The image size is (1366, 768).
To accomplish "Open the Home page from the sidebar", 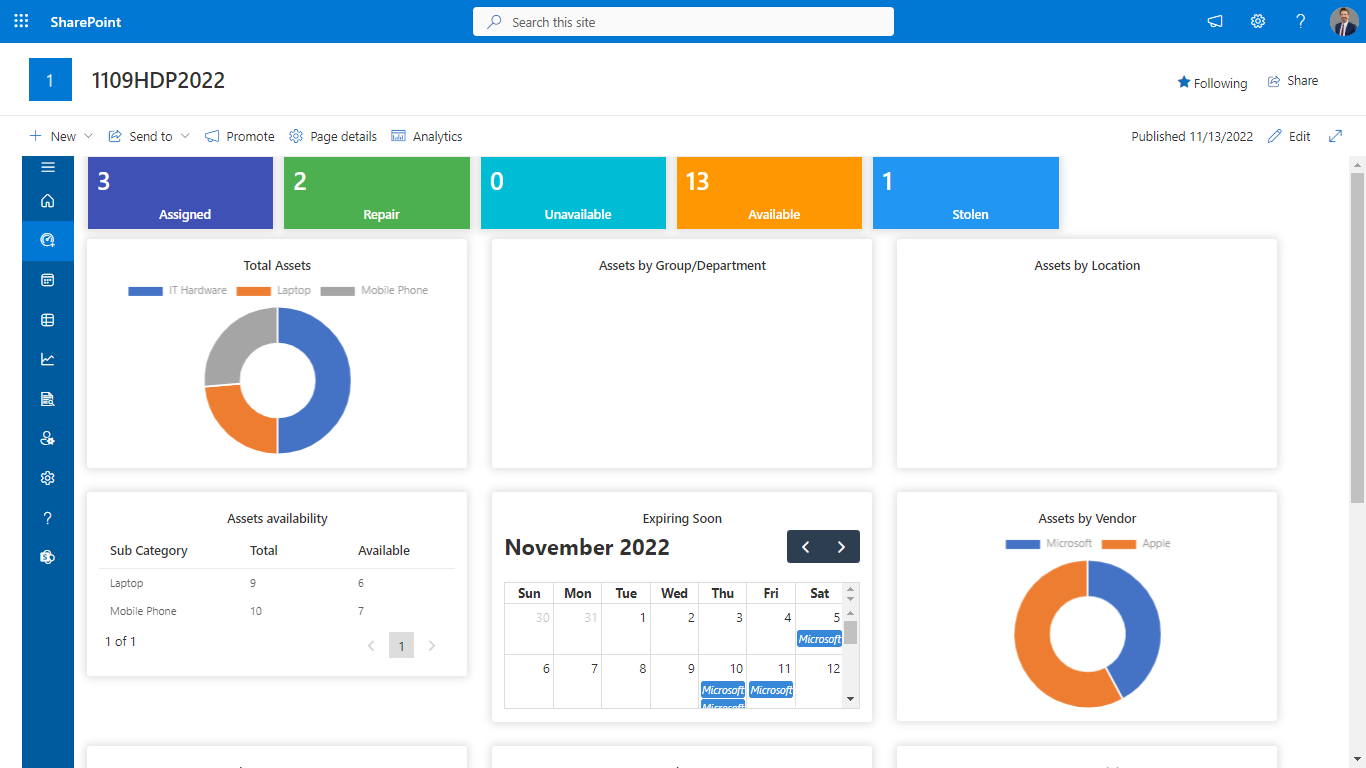I will click(x=47, y=201).
